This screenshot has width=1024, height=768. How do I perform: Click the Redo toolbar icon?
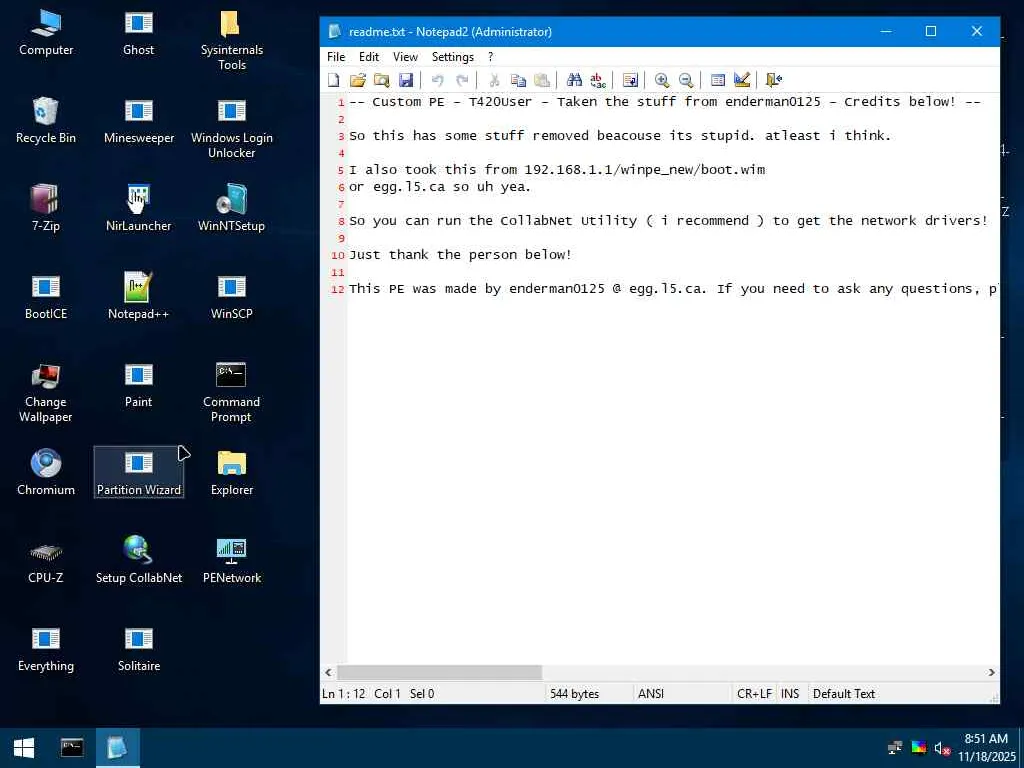coord(462,80)
